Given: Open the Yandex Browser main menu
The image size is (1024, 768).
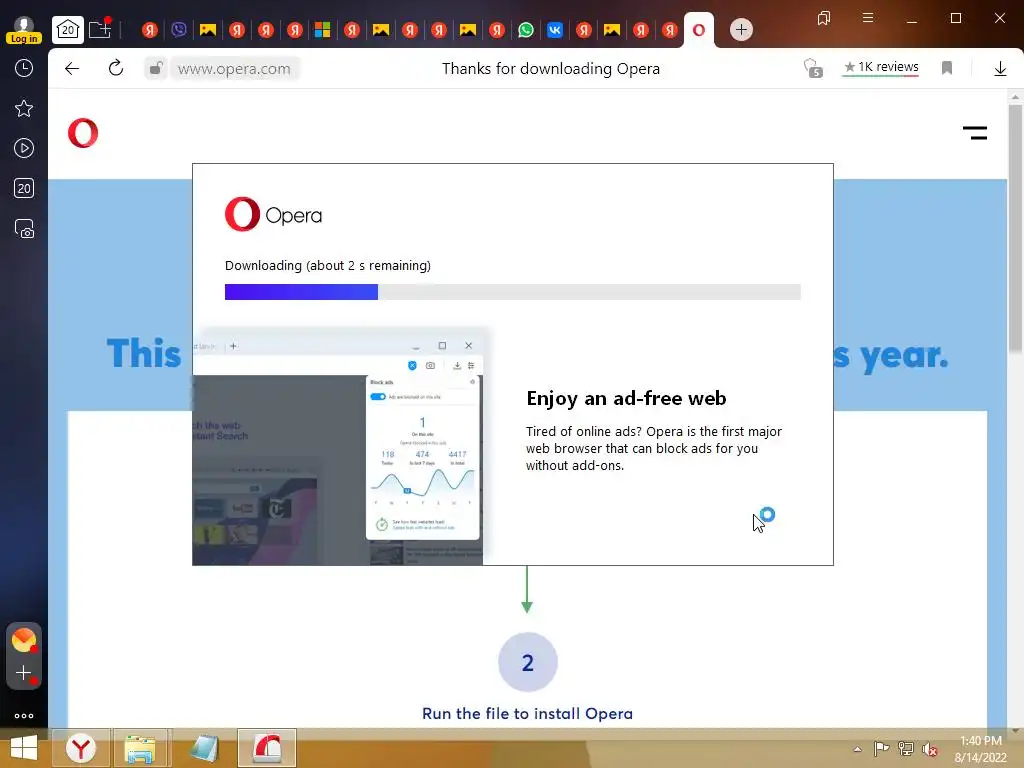Looking at the screenshot, I should (x=867, y=18).
